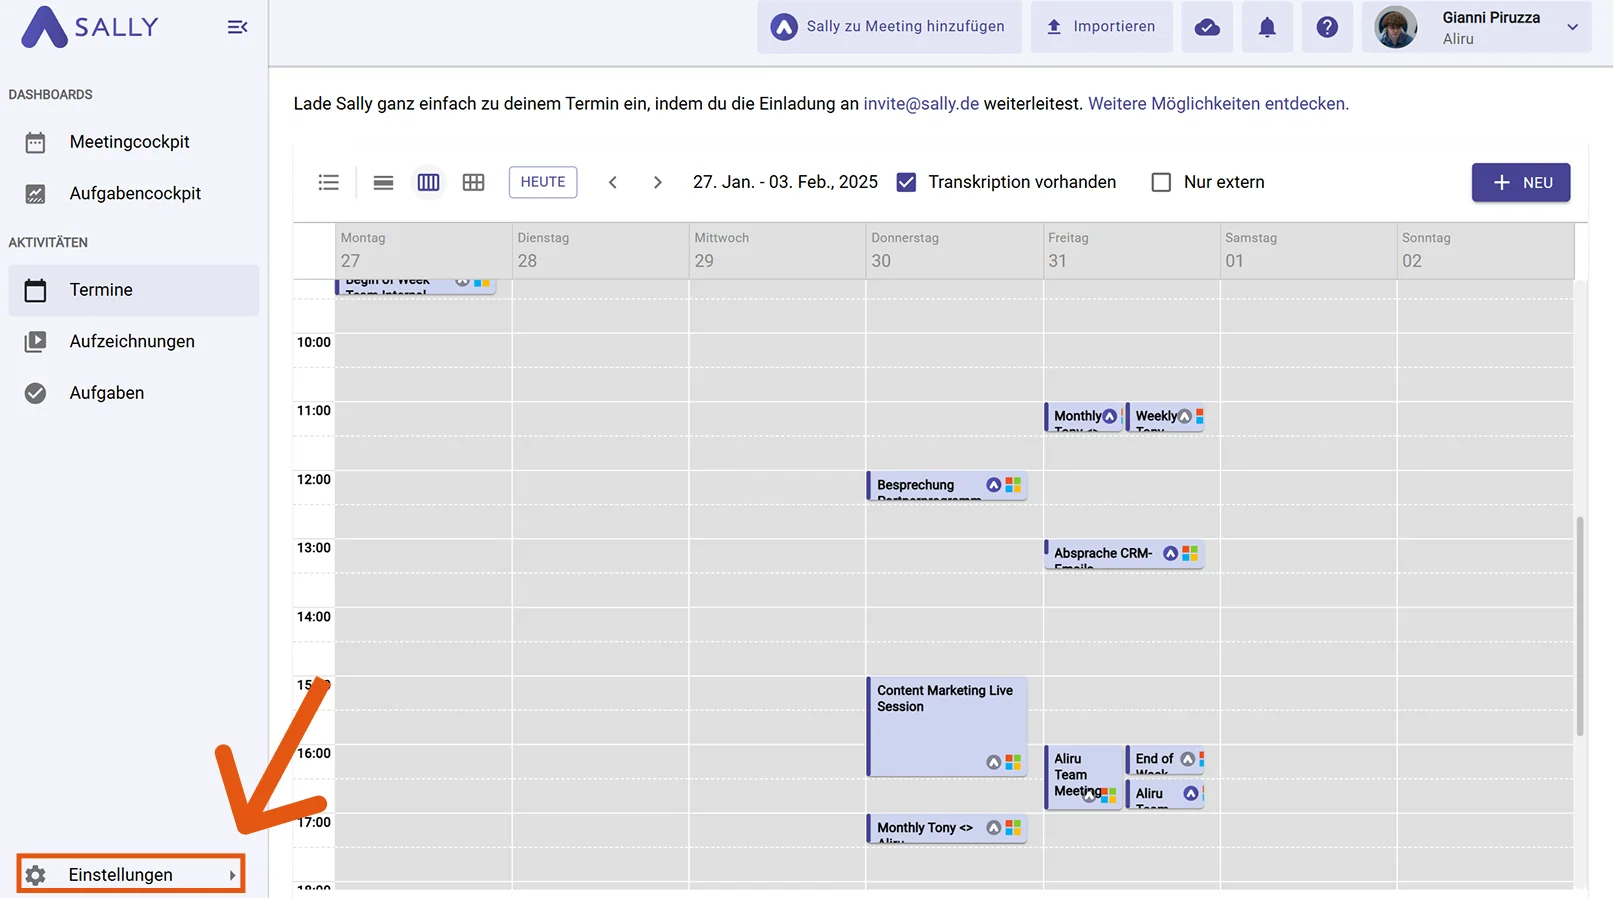The width and height of the screenshot is (1614, 898).
Task: Expand the Einstellungen submenu arrow
Action: pos(232,875)
